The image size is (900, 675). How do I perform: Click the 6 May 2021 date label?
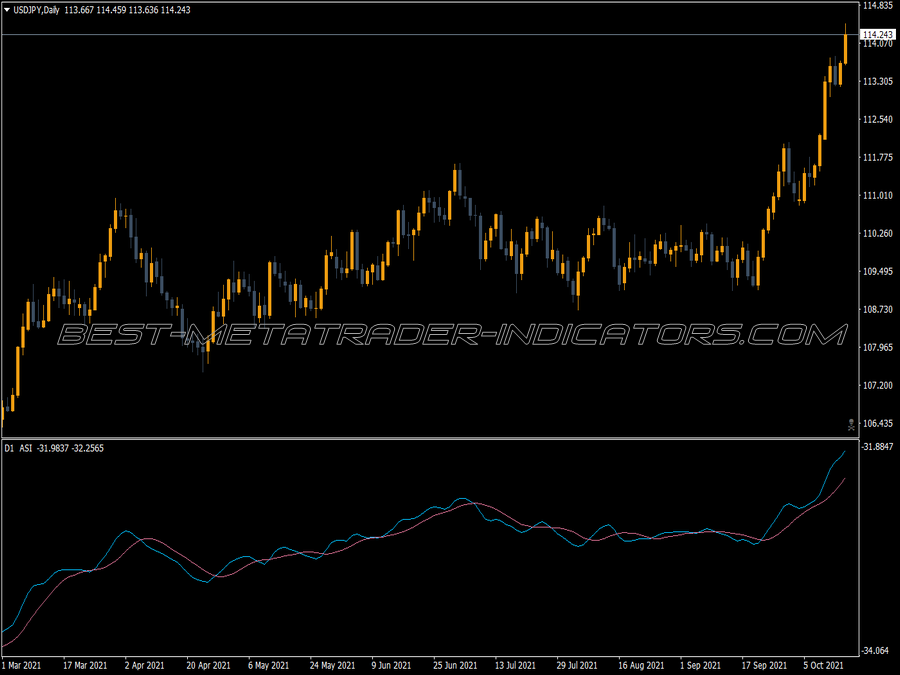[x=269, y=665]
